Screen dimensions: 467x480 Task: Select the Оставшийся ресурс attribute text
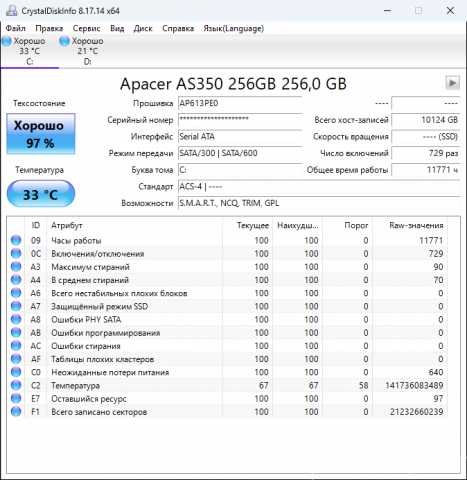(89, 399)
